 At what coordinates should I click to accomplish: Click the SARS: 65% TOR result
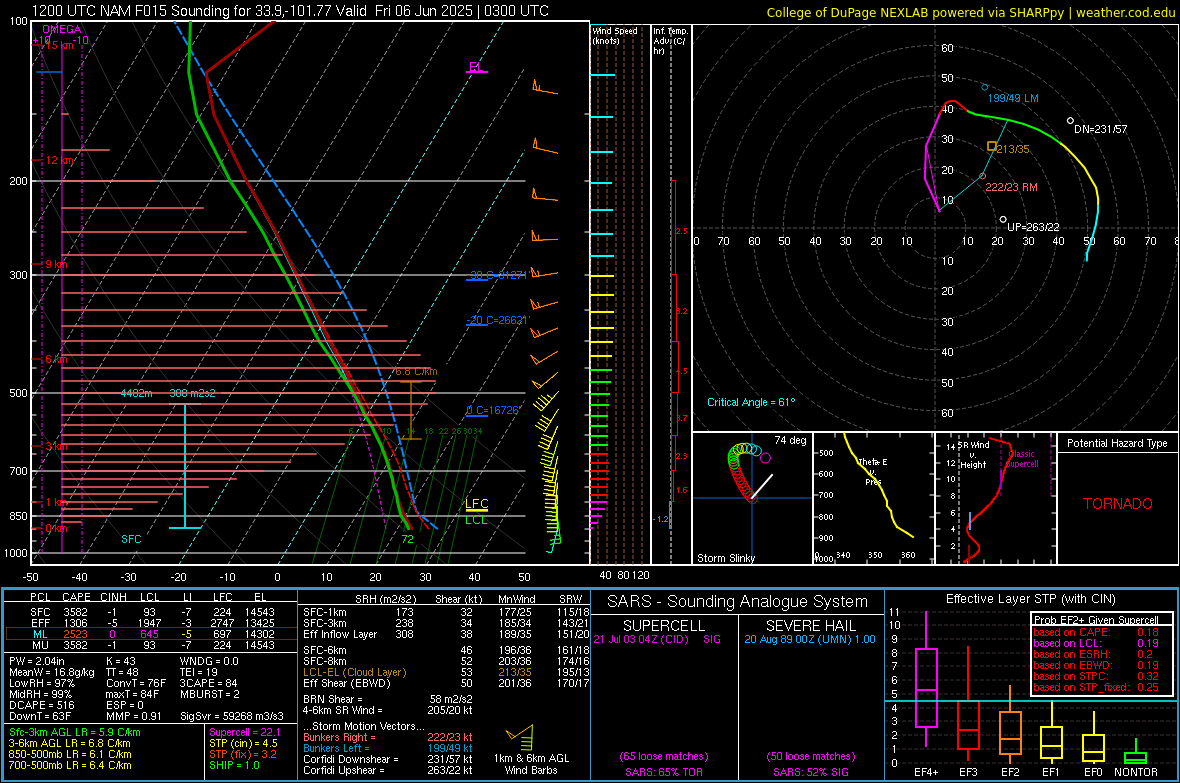(x=663, y=772)
